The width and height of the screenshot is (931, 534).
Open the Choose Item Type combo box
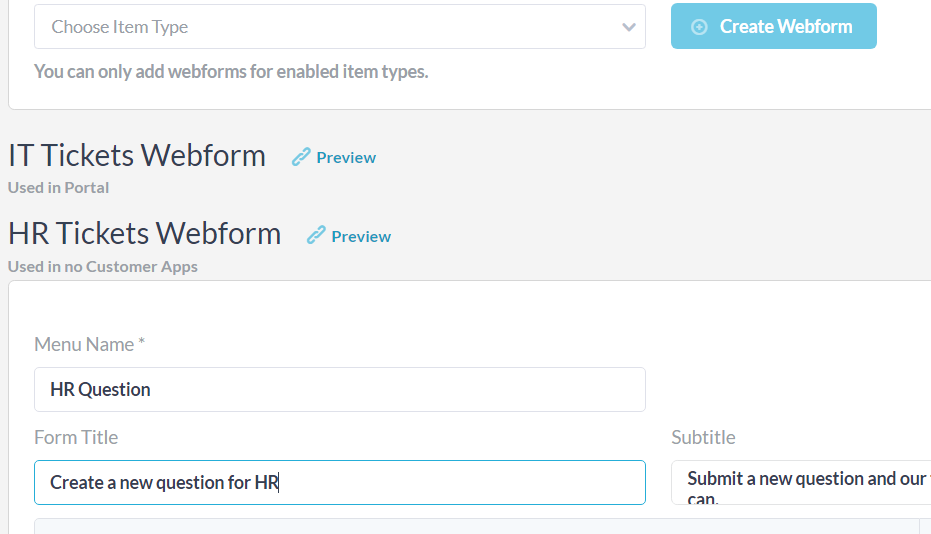330,27
